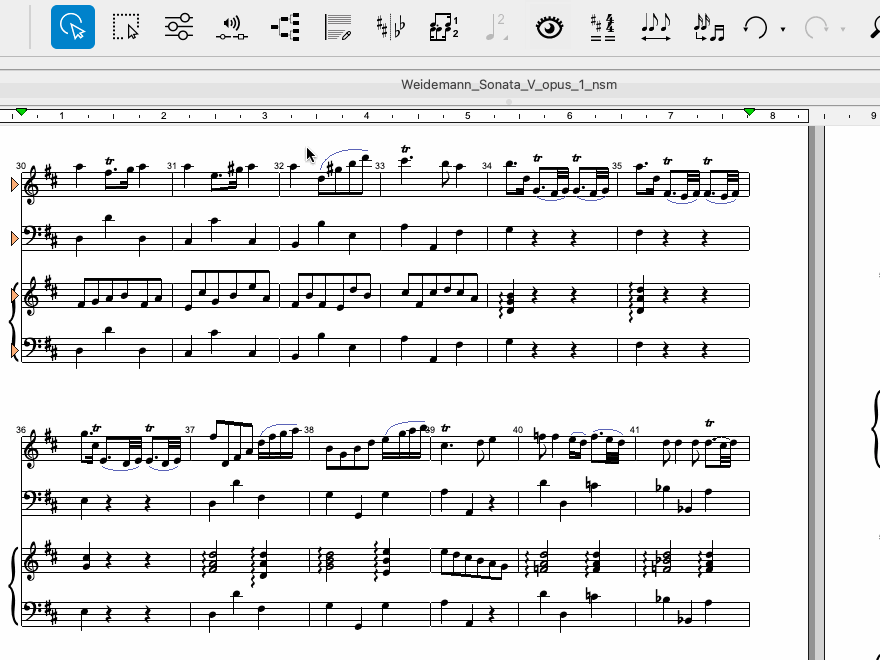This screenshot has width=880, height=660.
Task: Click the orange triangle beside the top treble staff
Action: 14,184
